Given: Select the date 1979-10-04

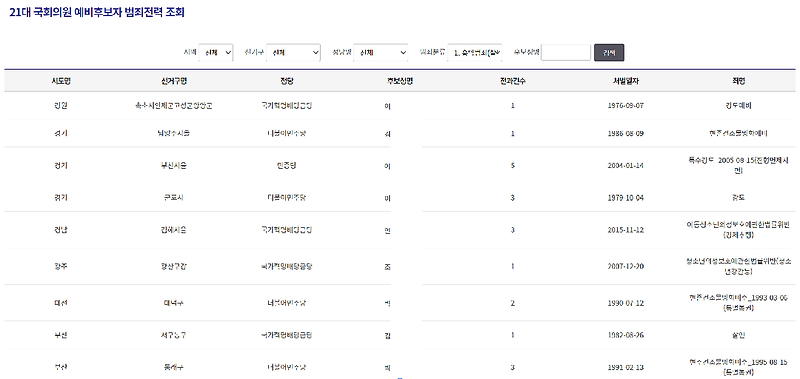Looking at the screenshot, I should coord(626,197).
